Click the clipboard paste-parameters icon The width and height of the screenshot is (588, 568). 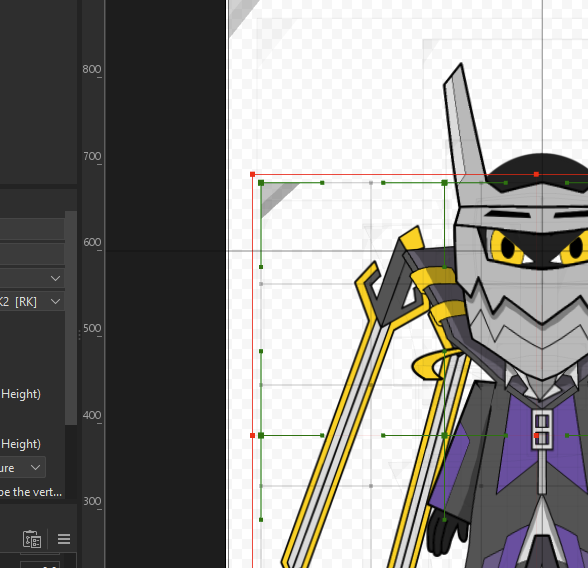[x=32, y=539]
